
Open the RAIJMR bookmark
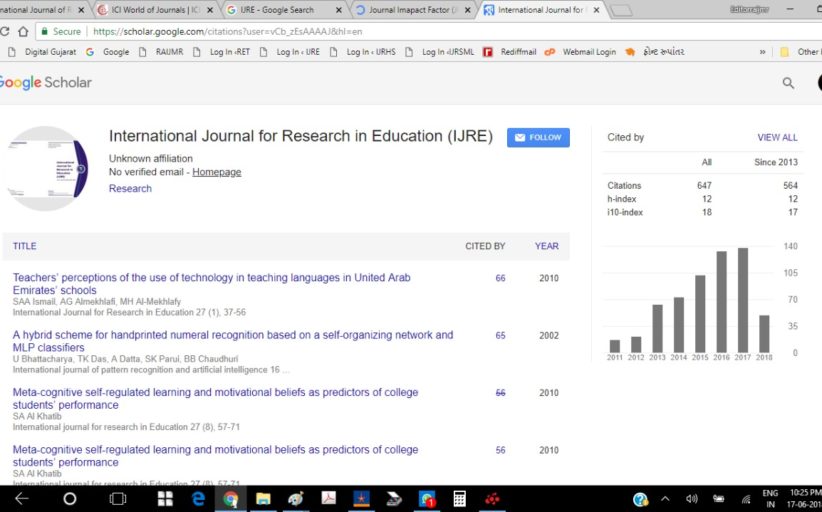(x=161, y=52)
